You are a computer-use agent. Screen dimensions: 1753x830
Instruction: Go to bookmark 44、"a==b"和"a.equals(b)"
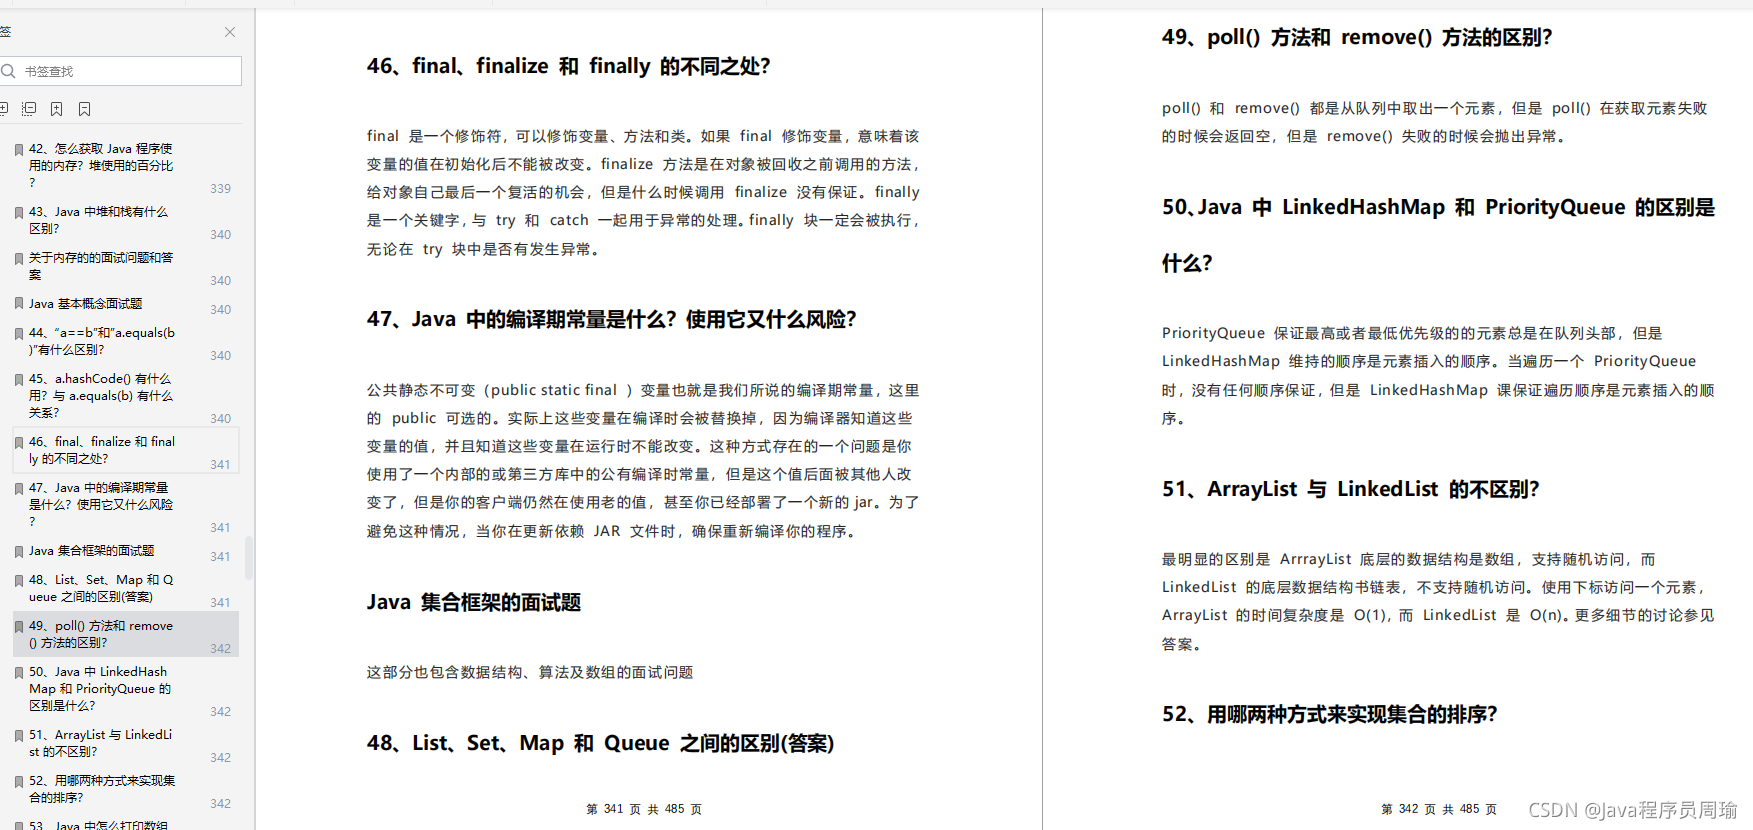tap(125, 341)
